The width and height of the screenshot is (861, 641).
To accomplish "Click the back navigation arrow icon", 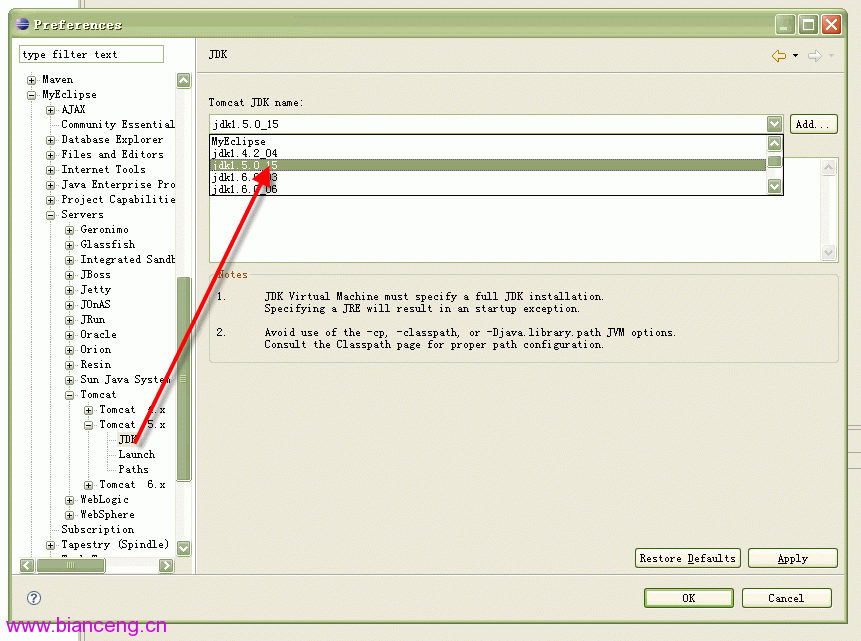I will pyautogui.click(x=779, y=55).
